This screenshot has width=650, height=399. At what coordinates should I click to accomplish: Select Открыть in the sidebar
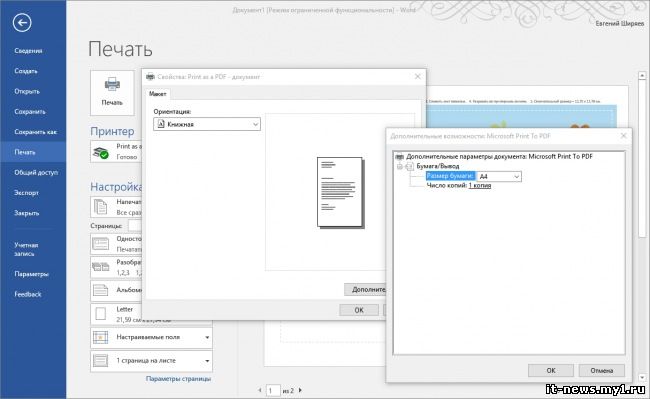pos(27,91)
